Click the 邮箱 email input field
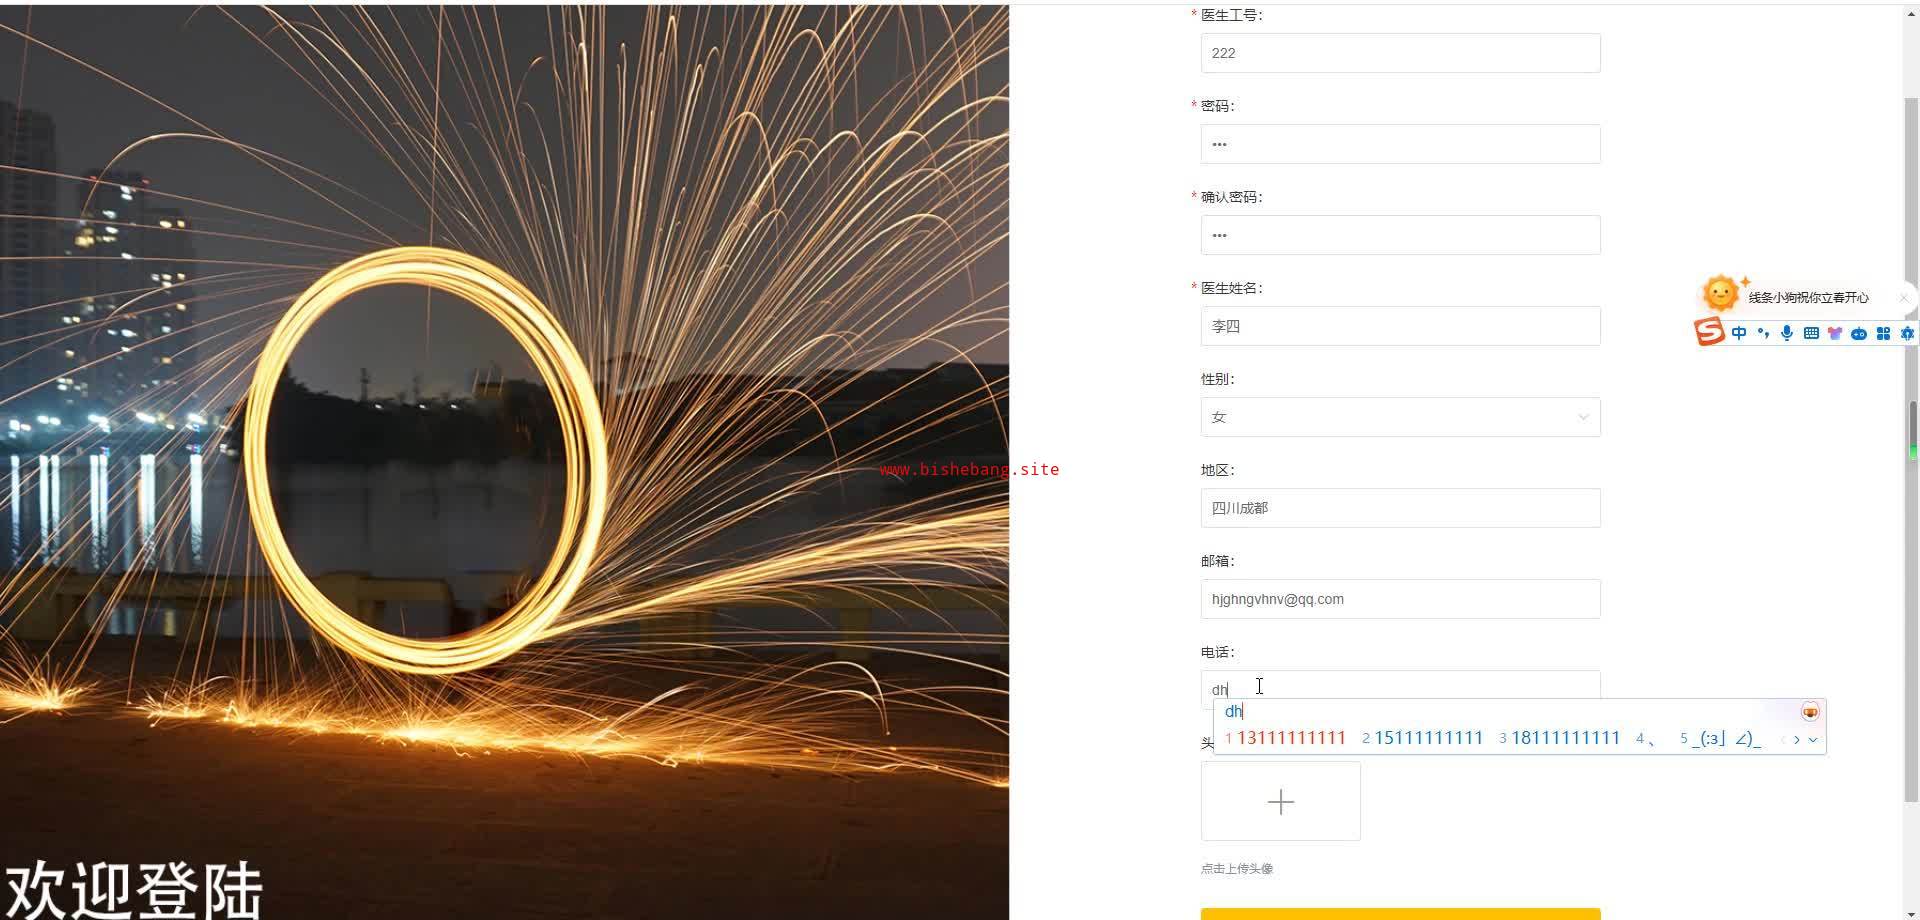This screenshot has height=920, width=1920. [1400, 599]
